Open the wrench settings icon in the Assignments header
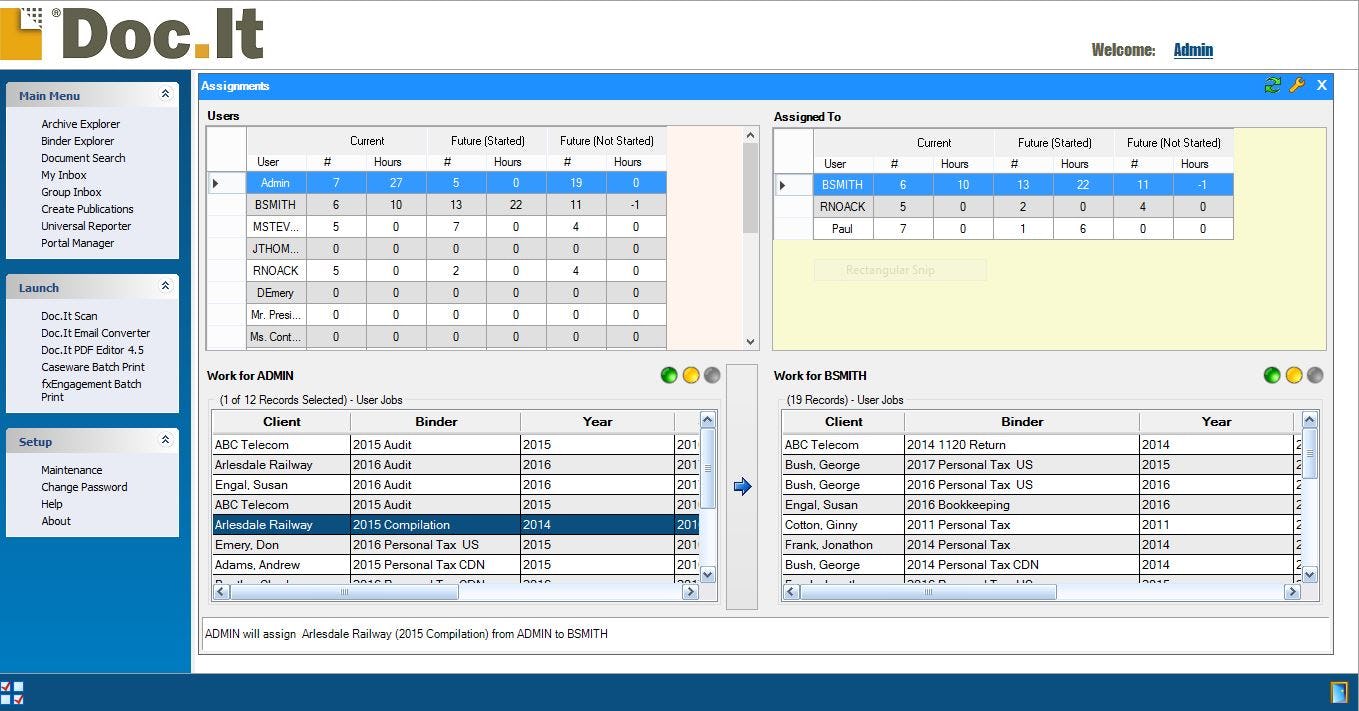 coord(1296,86)
